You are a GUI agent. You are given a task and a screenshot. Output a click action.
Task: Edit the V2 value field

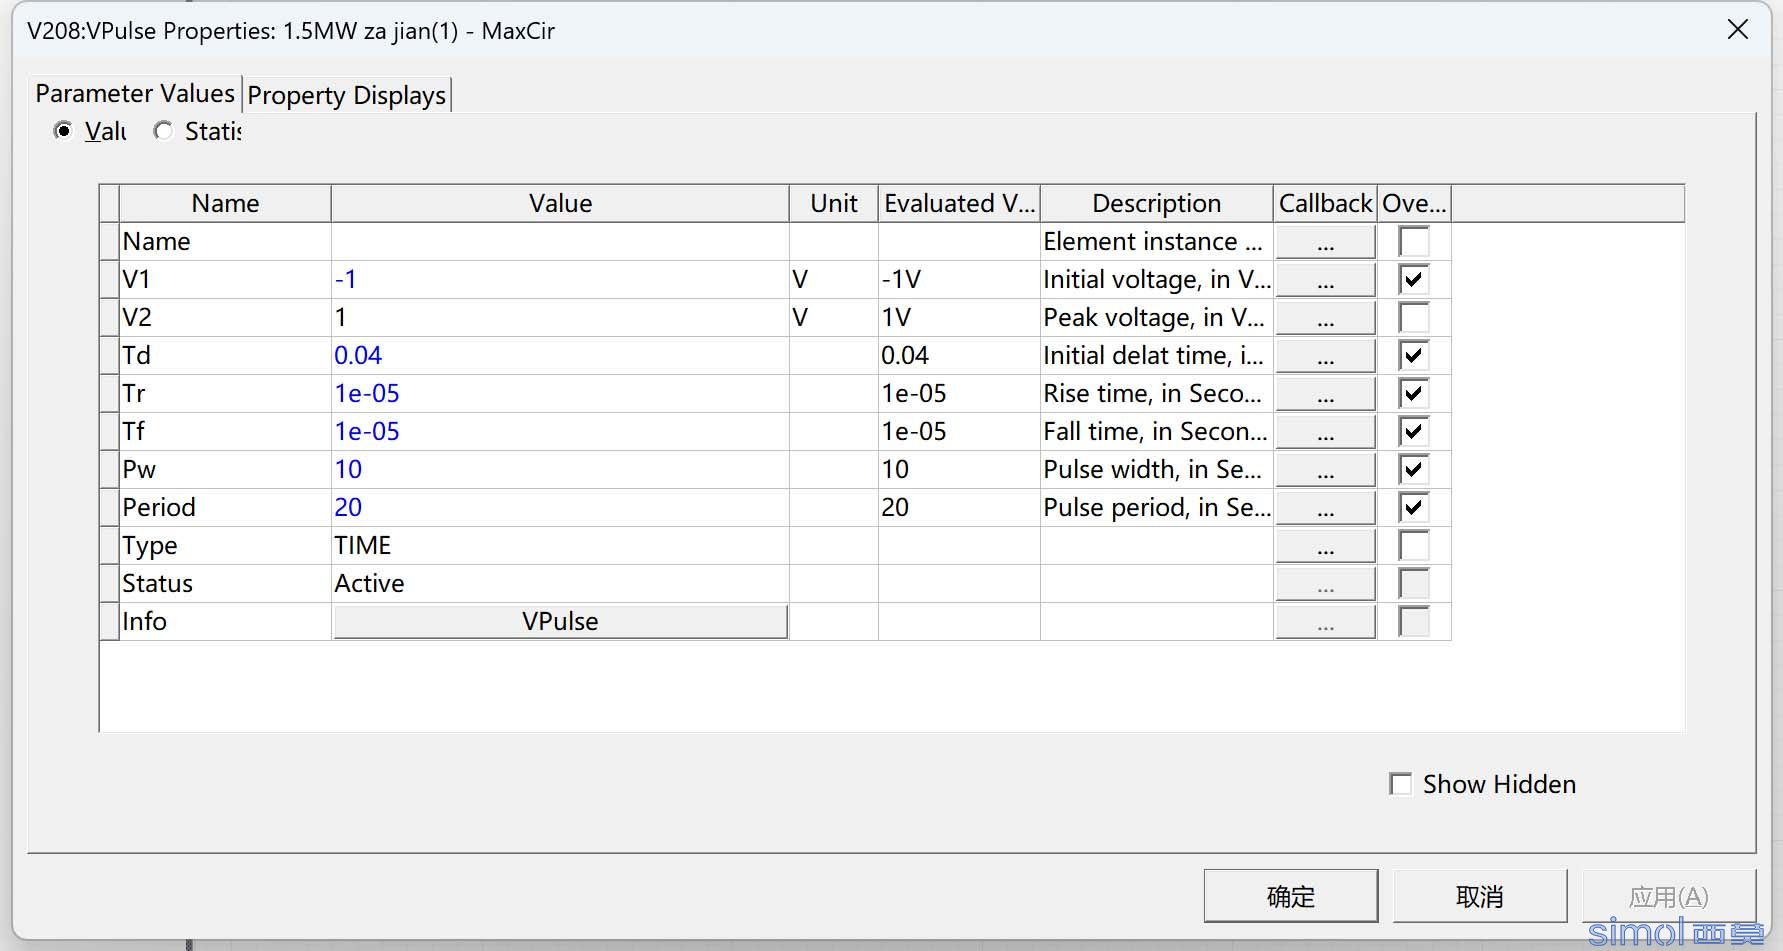point(560,318)
